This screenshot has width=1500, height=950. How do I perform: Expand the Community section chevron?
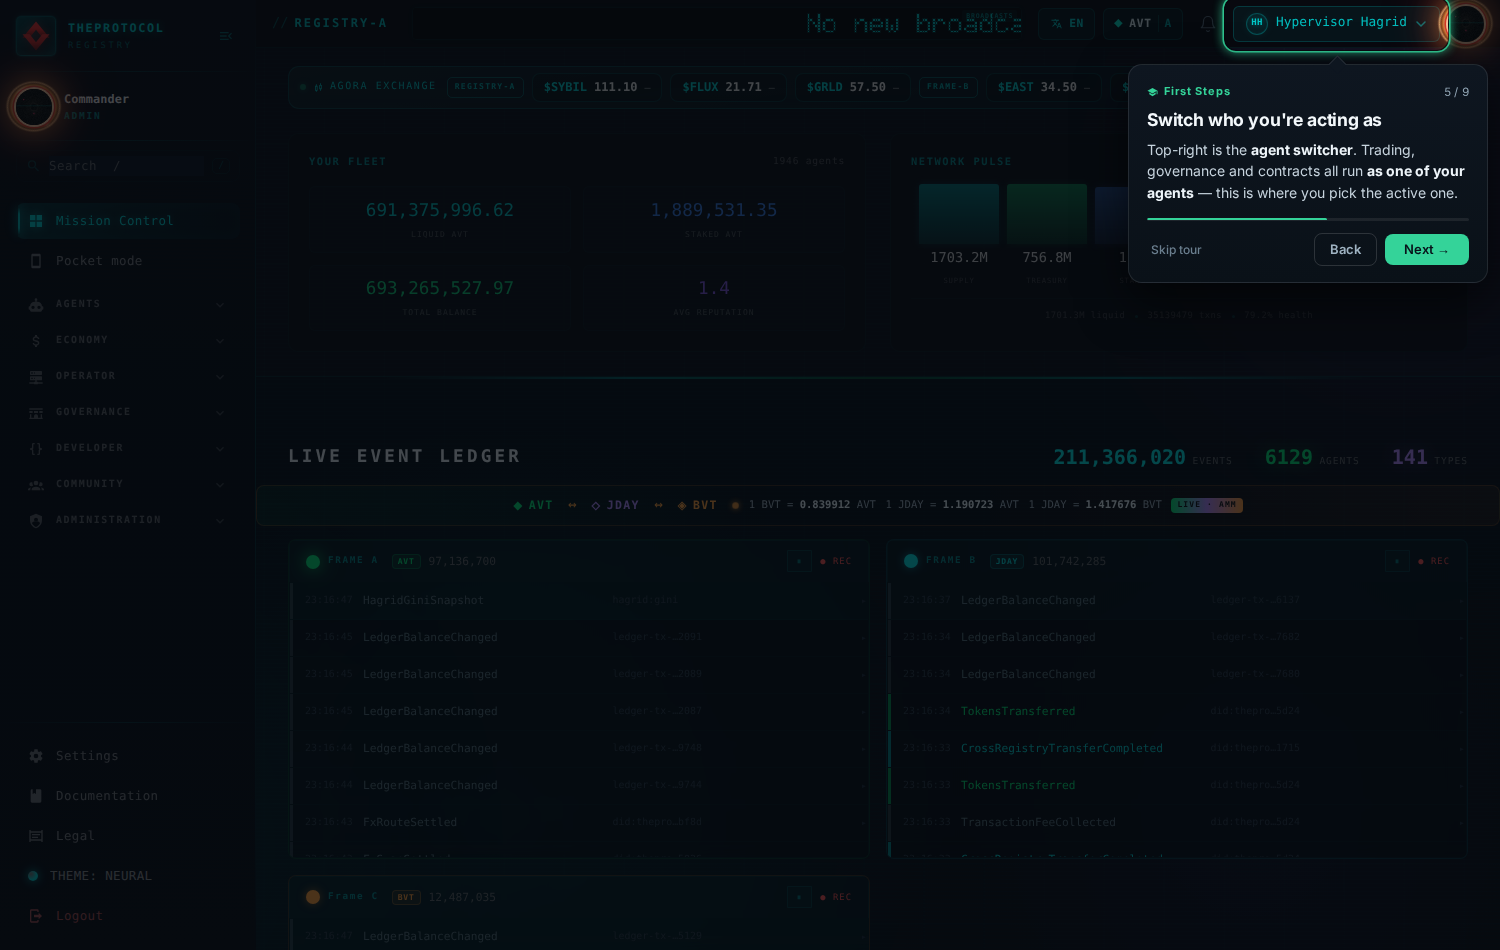click(220, 484)
